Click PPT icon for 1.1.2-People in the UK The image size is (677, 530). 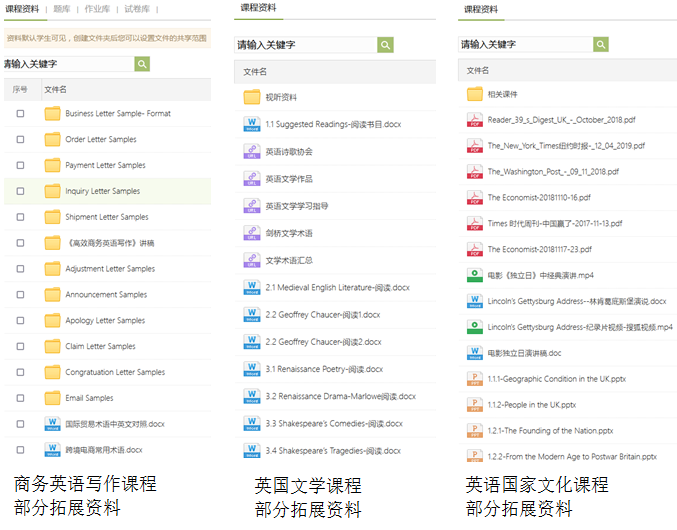point(475,405)
